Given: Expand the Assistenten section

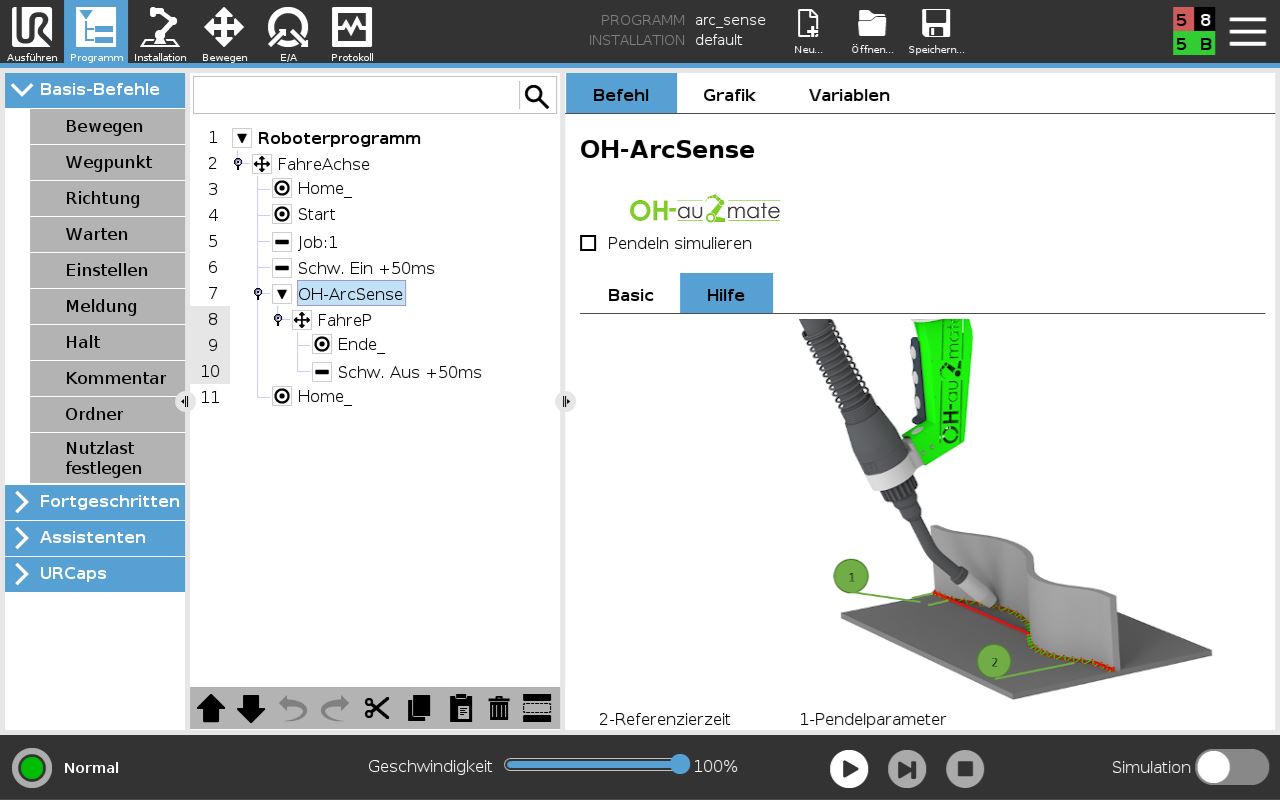Looking at the screenshot, I should coord(95,537).
